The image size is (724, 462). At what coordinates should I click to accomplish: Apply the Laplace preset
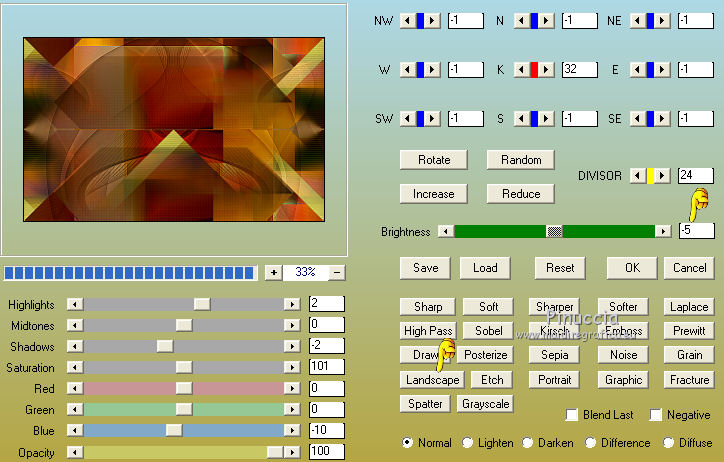(x=689, y=307)
